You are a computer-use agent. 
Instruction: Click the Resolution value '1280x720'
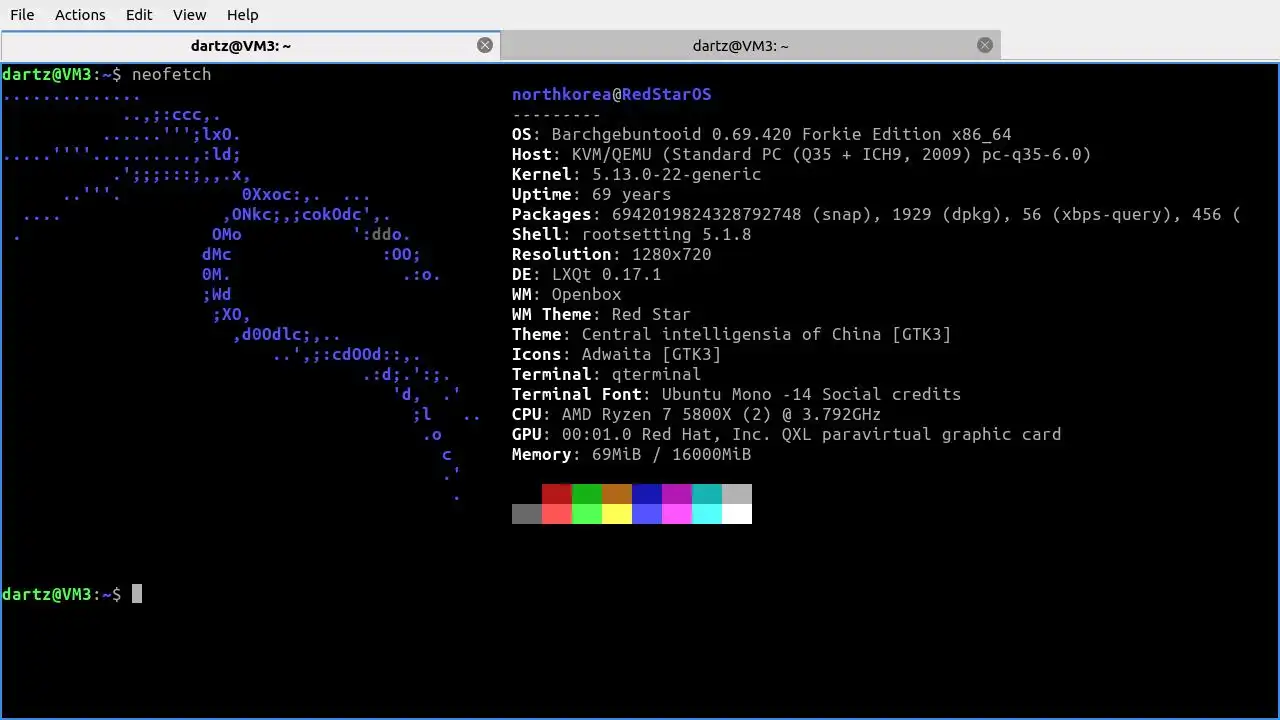tap(671, 254)
